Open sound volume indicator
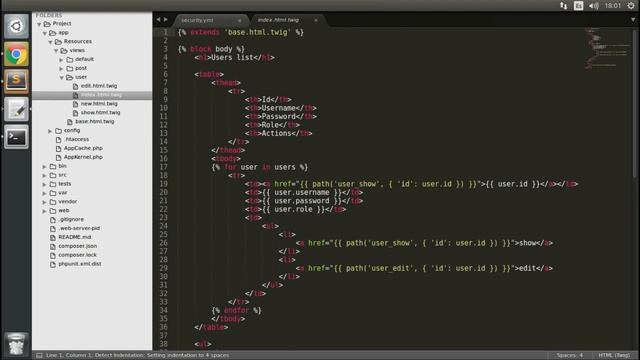640x360 pixels. [x=593, y=5]
